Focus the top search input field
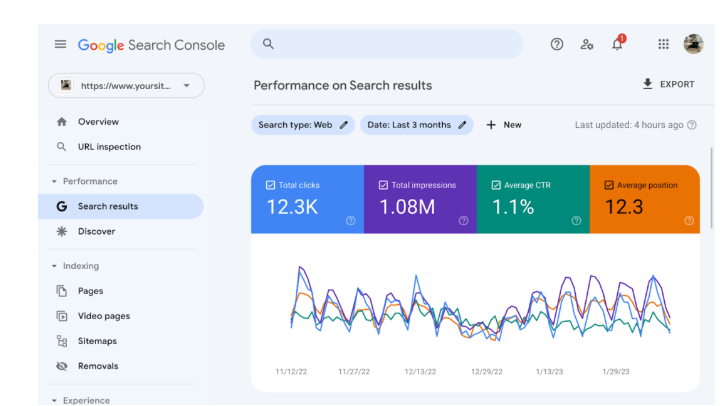This screenshot has width=727, height=406. pos(387,44)
